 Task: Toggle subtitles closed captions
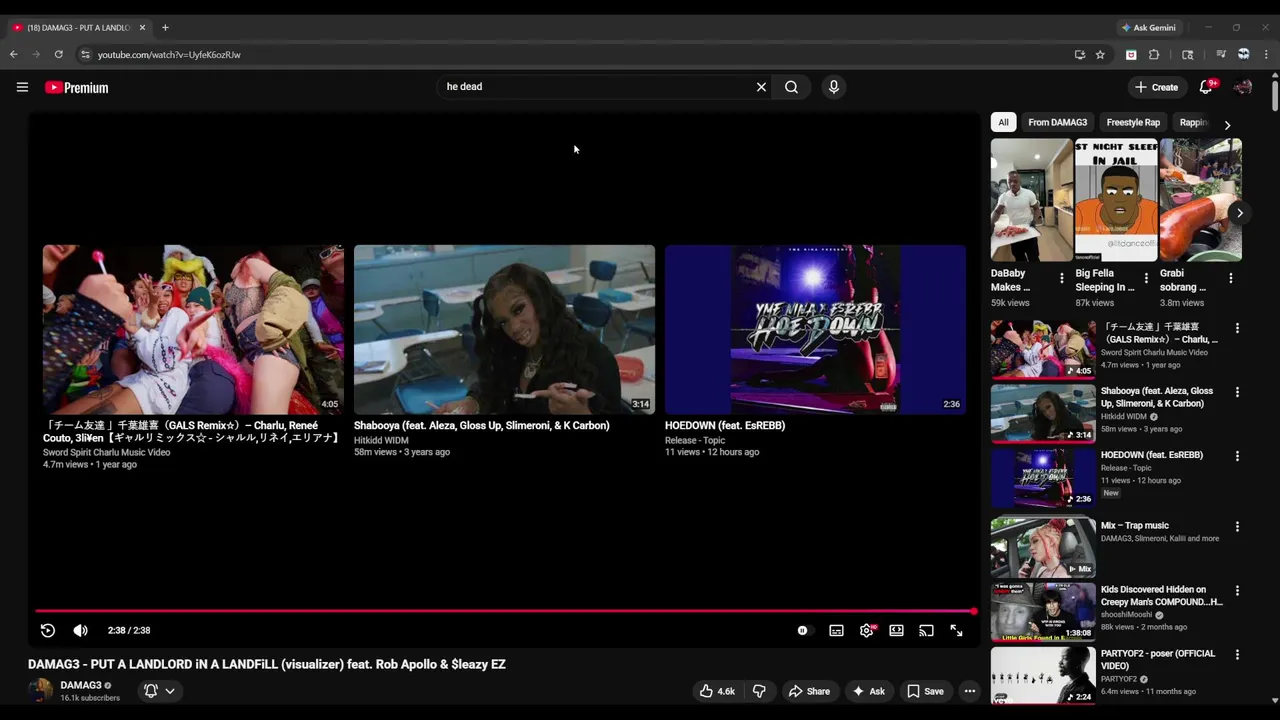836,630
